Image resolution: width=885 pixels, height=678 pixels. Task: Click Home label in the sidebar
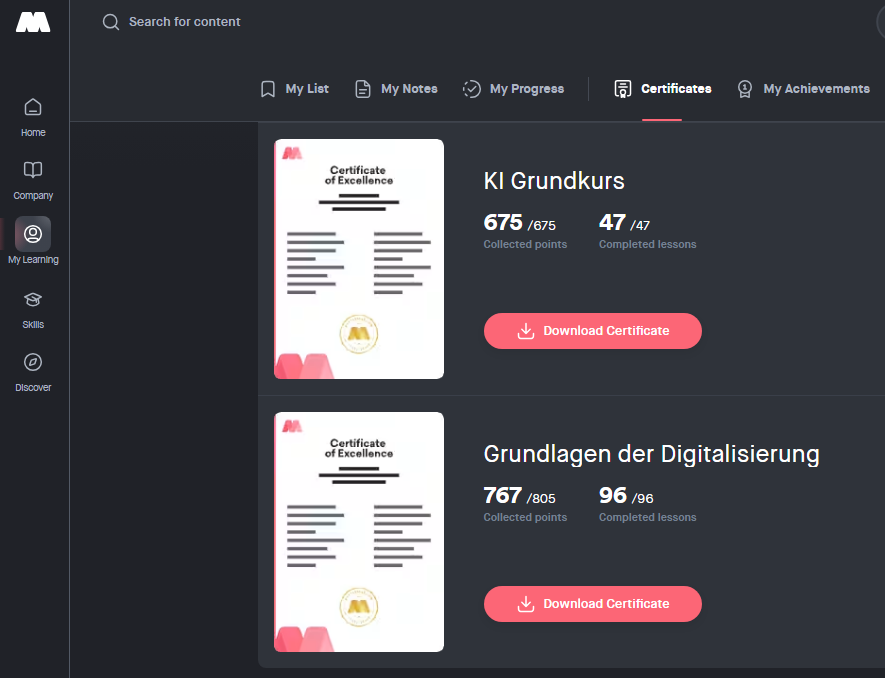33,133
